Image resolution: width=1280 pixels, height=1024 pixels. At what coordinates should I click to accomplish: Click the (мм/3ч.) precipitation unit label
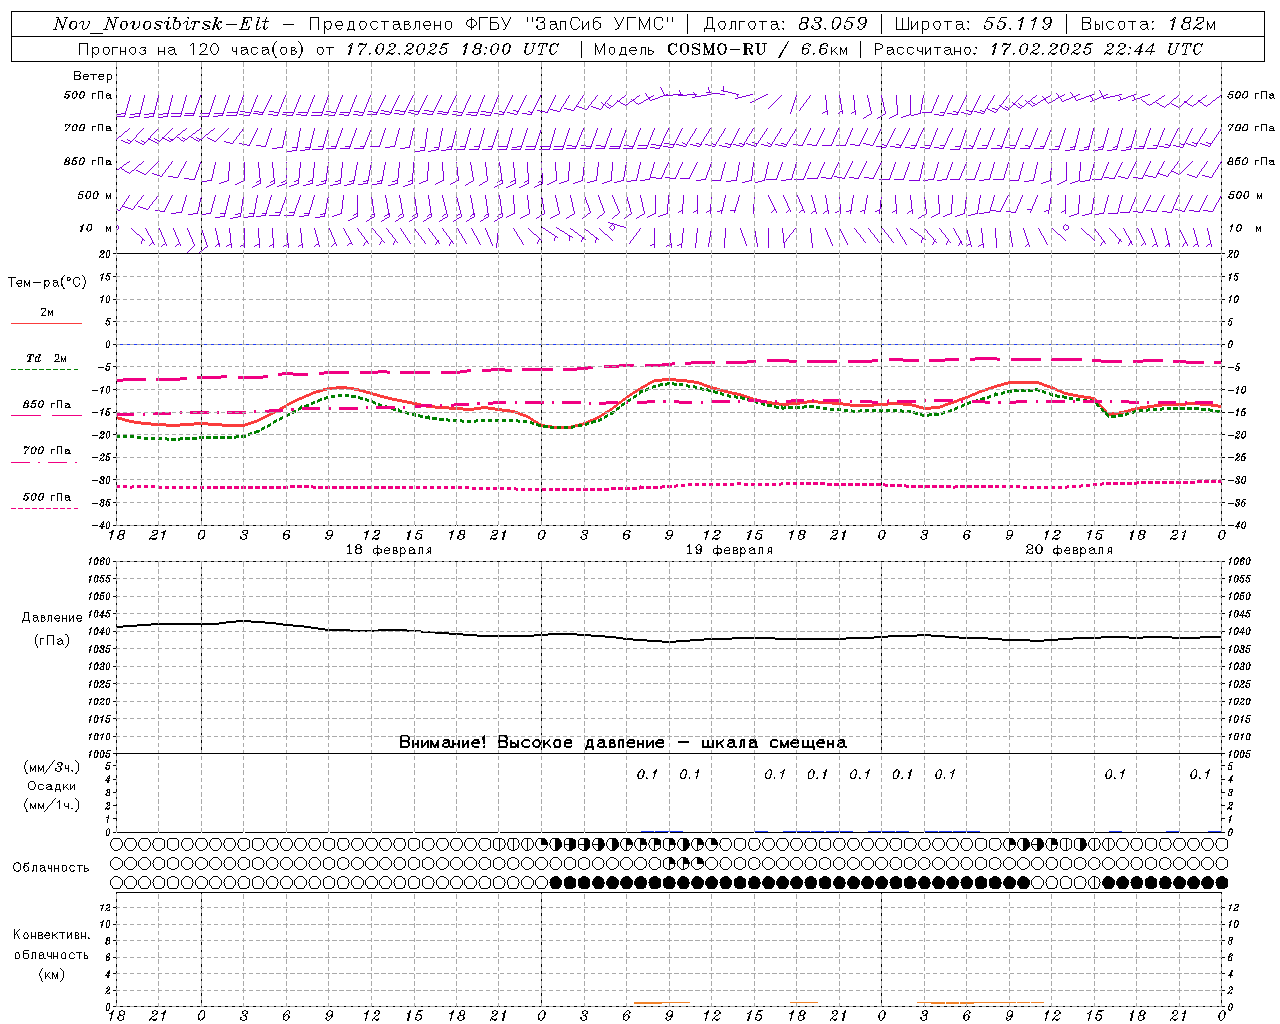52,767
